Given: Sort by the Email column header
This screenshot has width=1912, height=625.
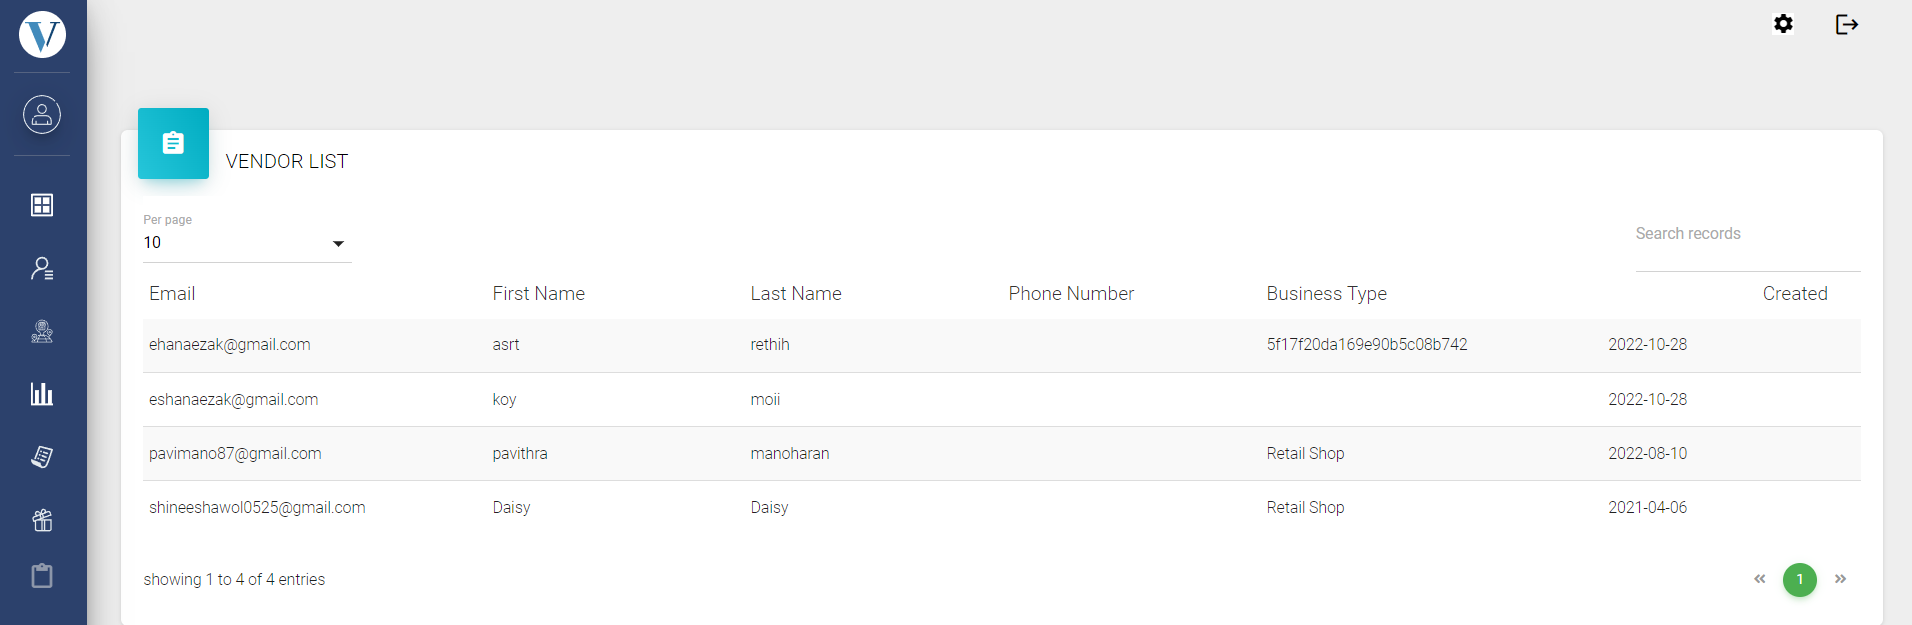Looking at the screenshot, I should (x=172, y=294).
